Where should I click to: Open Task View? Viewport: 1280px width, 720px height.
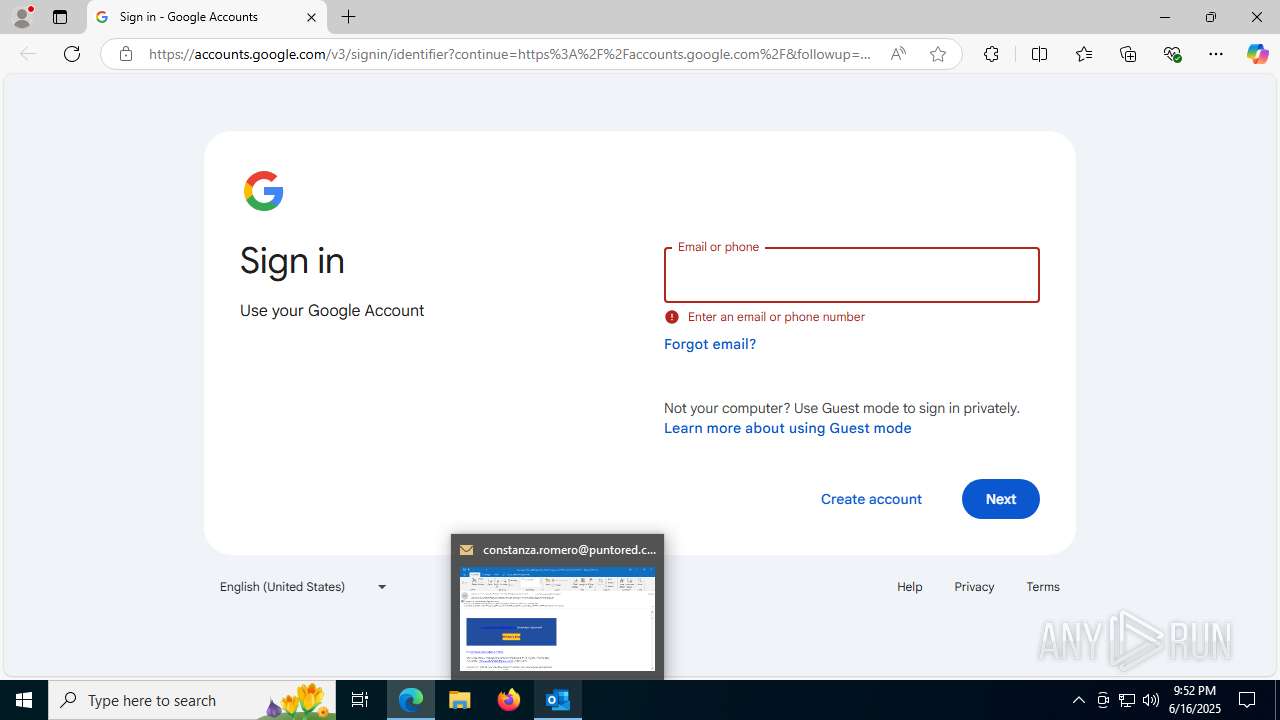pos(360,700)
